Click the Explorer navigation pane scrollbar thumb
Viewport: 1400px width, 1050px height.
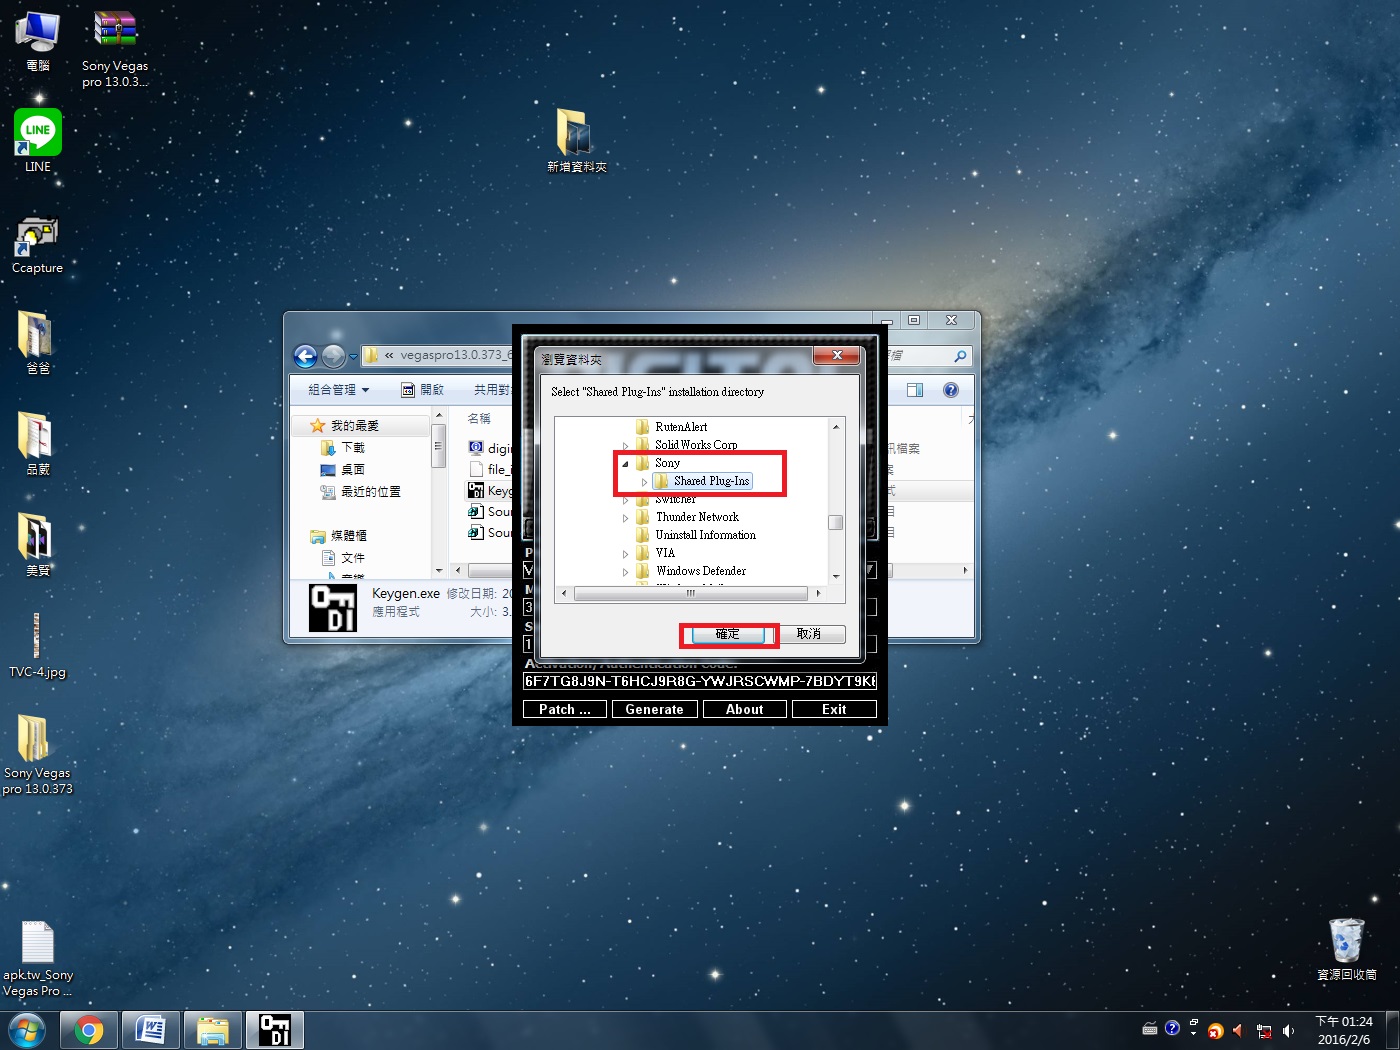click(438, 446)
